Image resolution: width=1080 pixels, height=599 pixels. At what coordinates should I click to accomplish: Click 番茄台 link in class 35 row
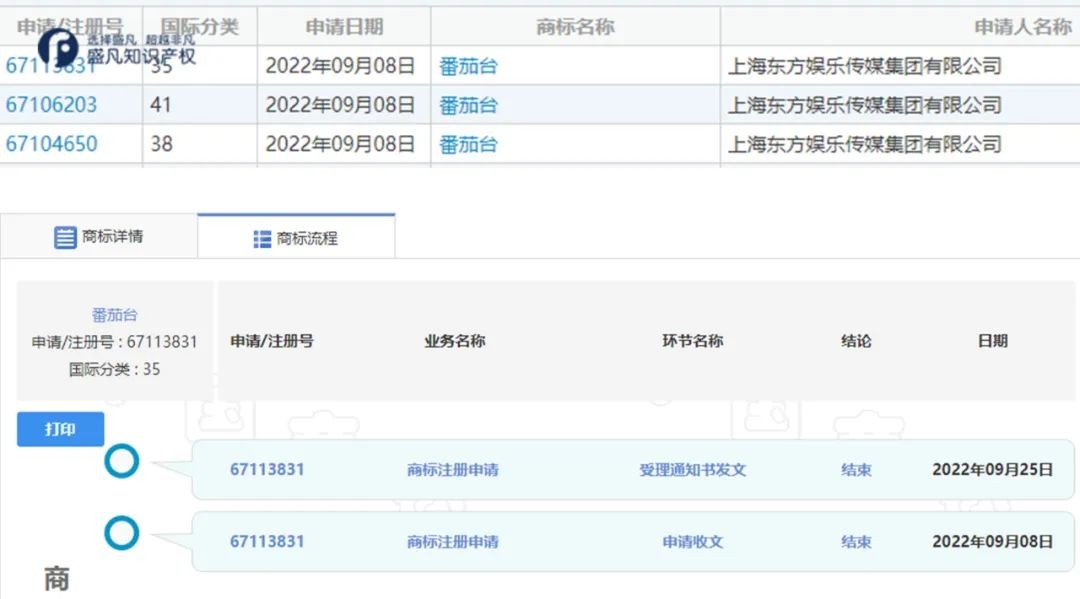pyautogui.click(x=468, y=67)
